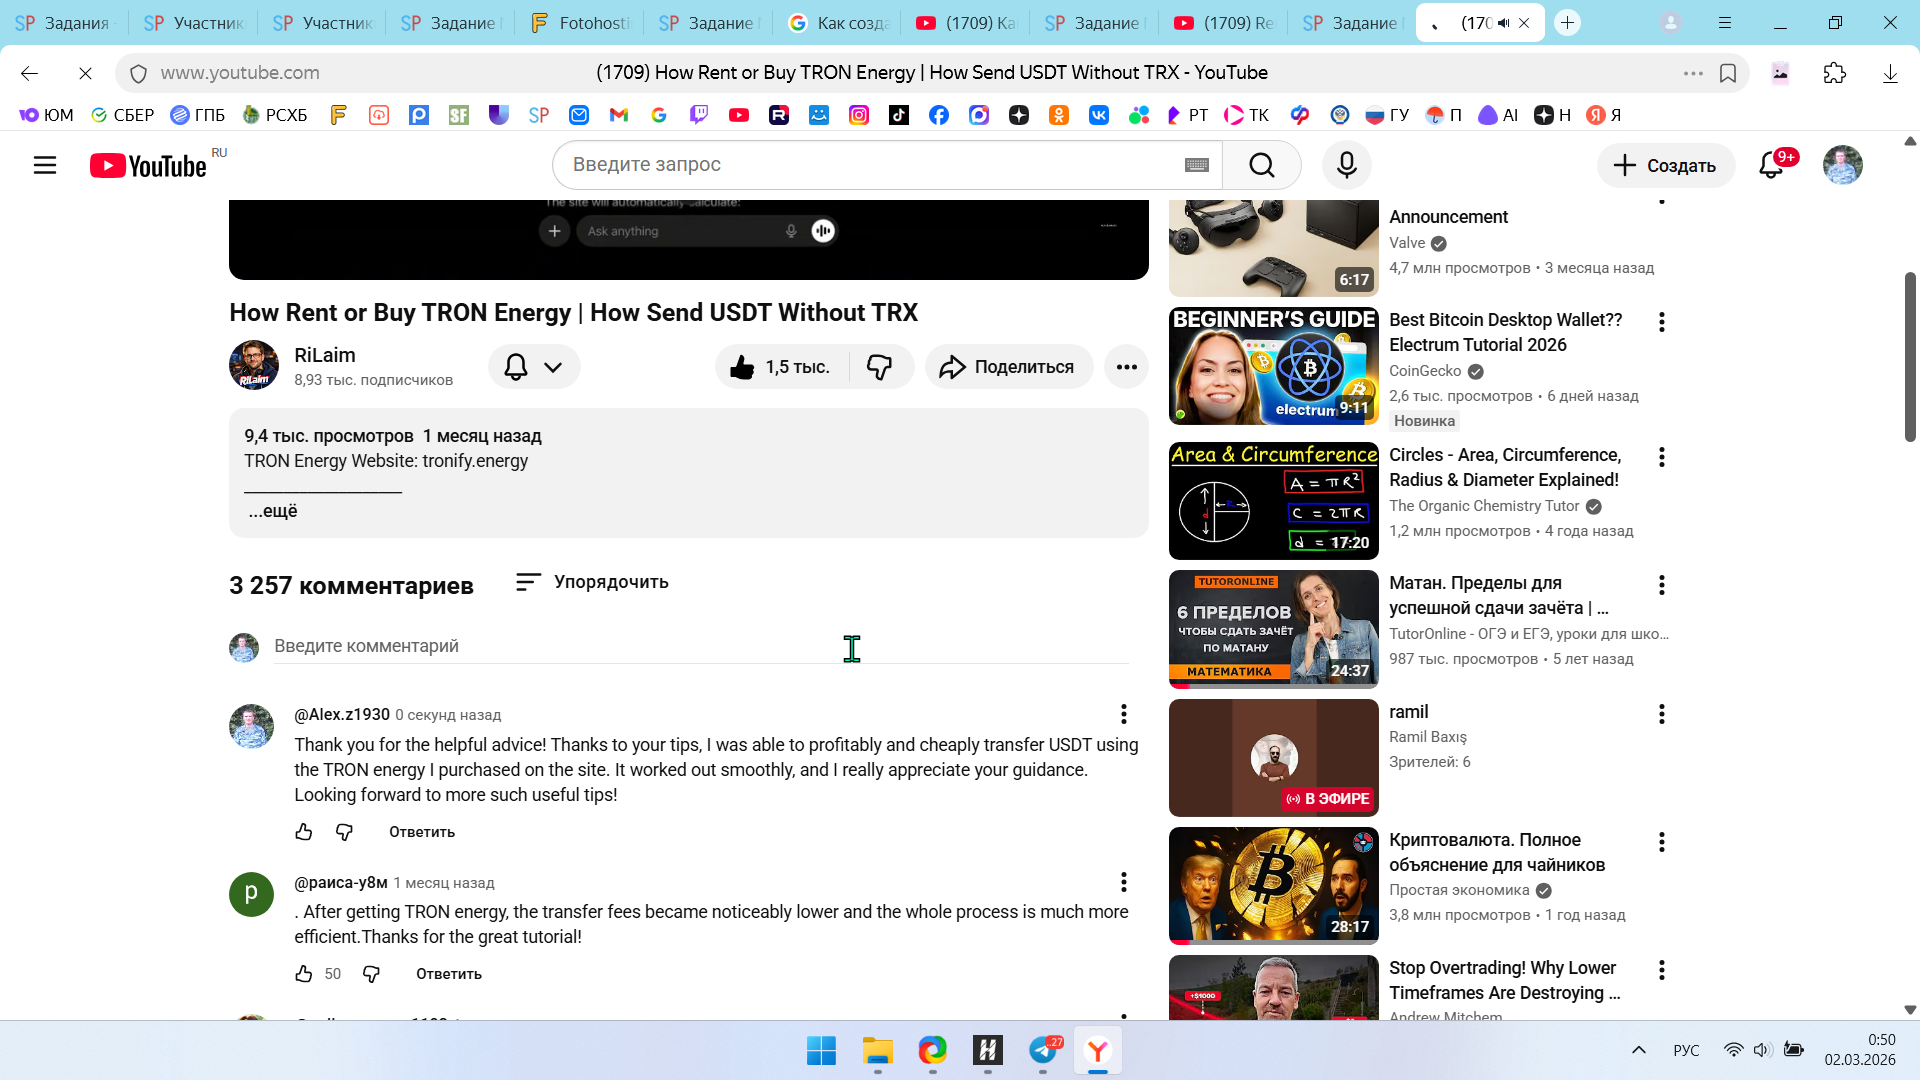1920x1080 pixels.
Task: Open browser extensions puzzle icon
Action: [1834, 73]
